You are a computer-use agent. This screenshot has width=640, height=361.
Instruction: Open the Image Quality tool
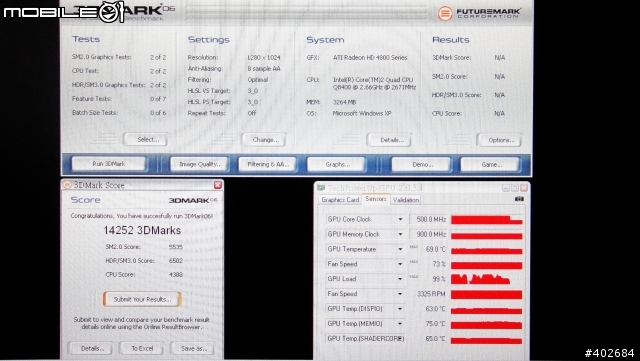click(200, 164)
